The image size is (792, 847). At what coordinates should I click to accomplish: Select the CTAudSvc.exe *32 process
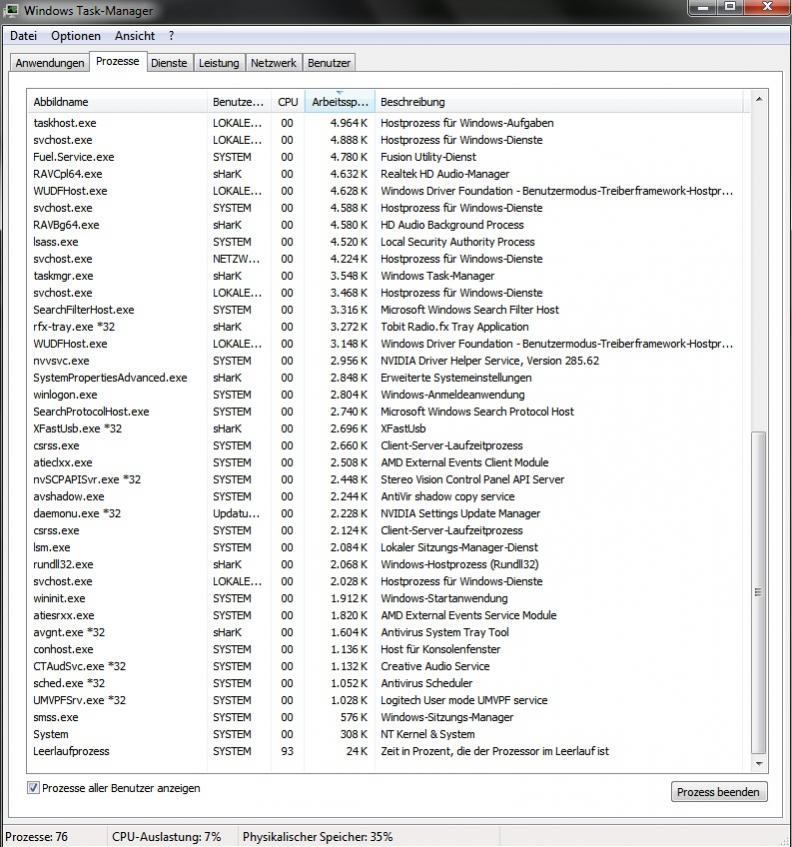[x=387, y=666]
